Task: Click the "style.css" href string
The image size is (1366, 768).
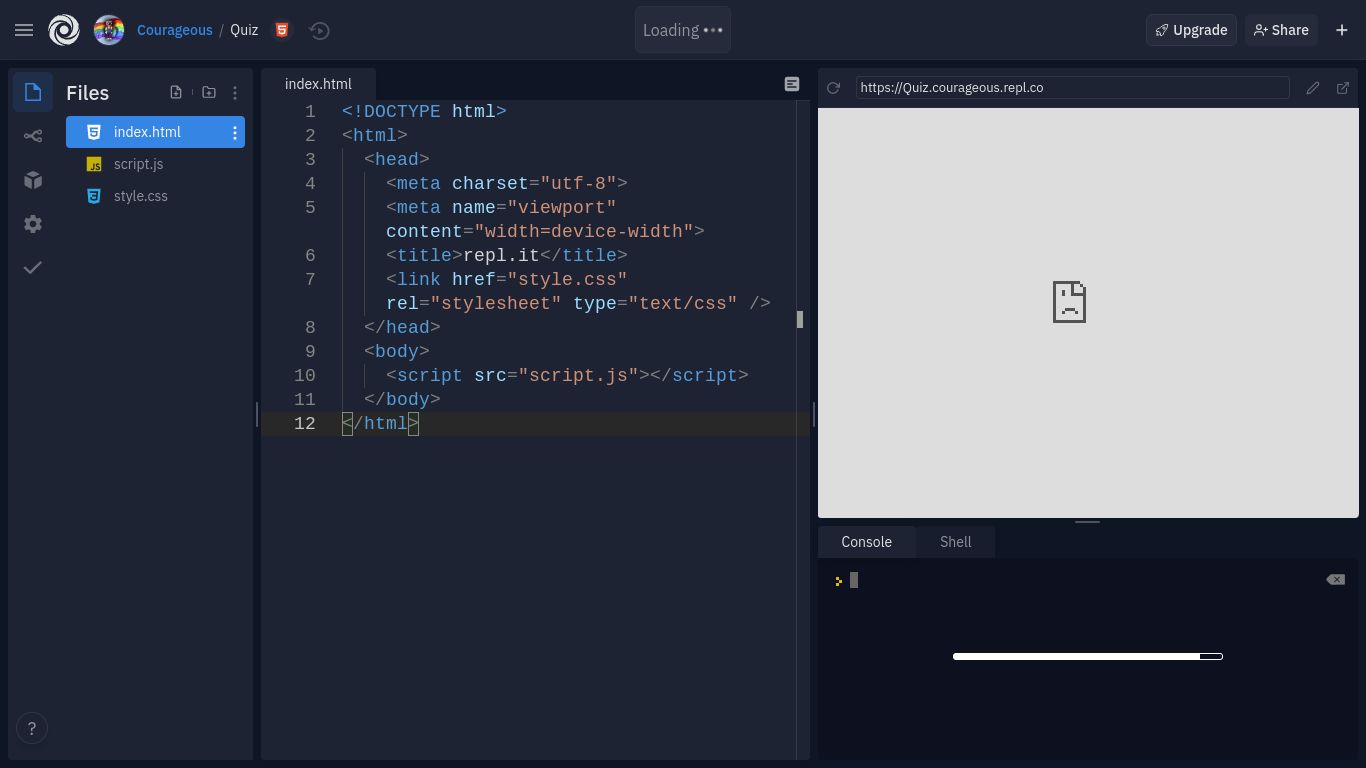Action: pos(567,279)
